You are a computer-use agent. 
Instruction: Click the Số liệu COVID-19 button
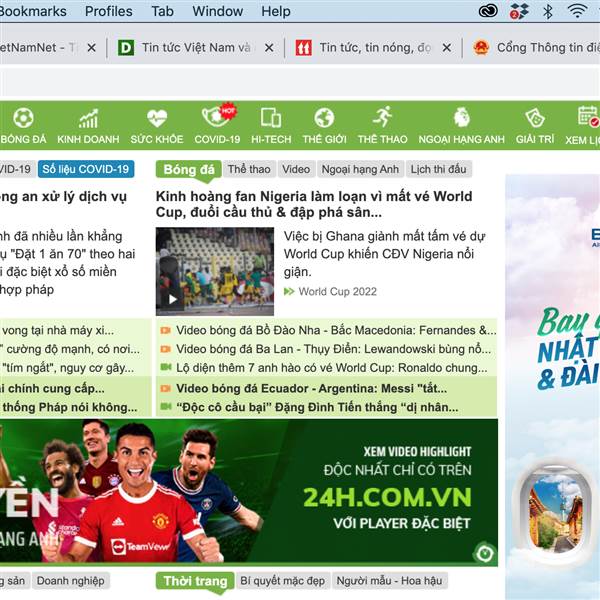pos(86,169)
